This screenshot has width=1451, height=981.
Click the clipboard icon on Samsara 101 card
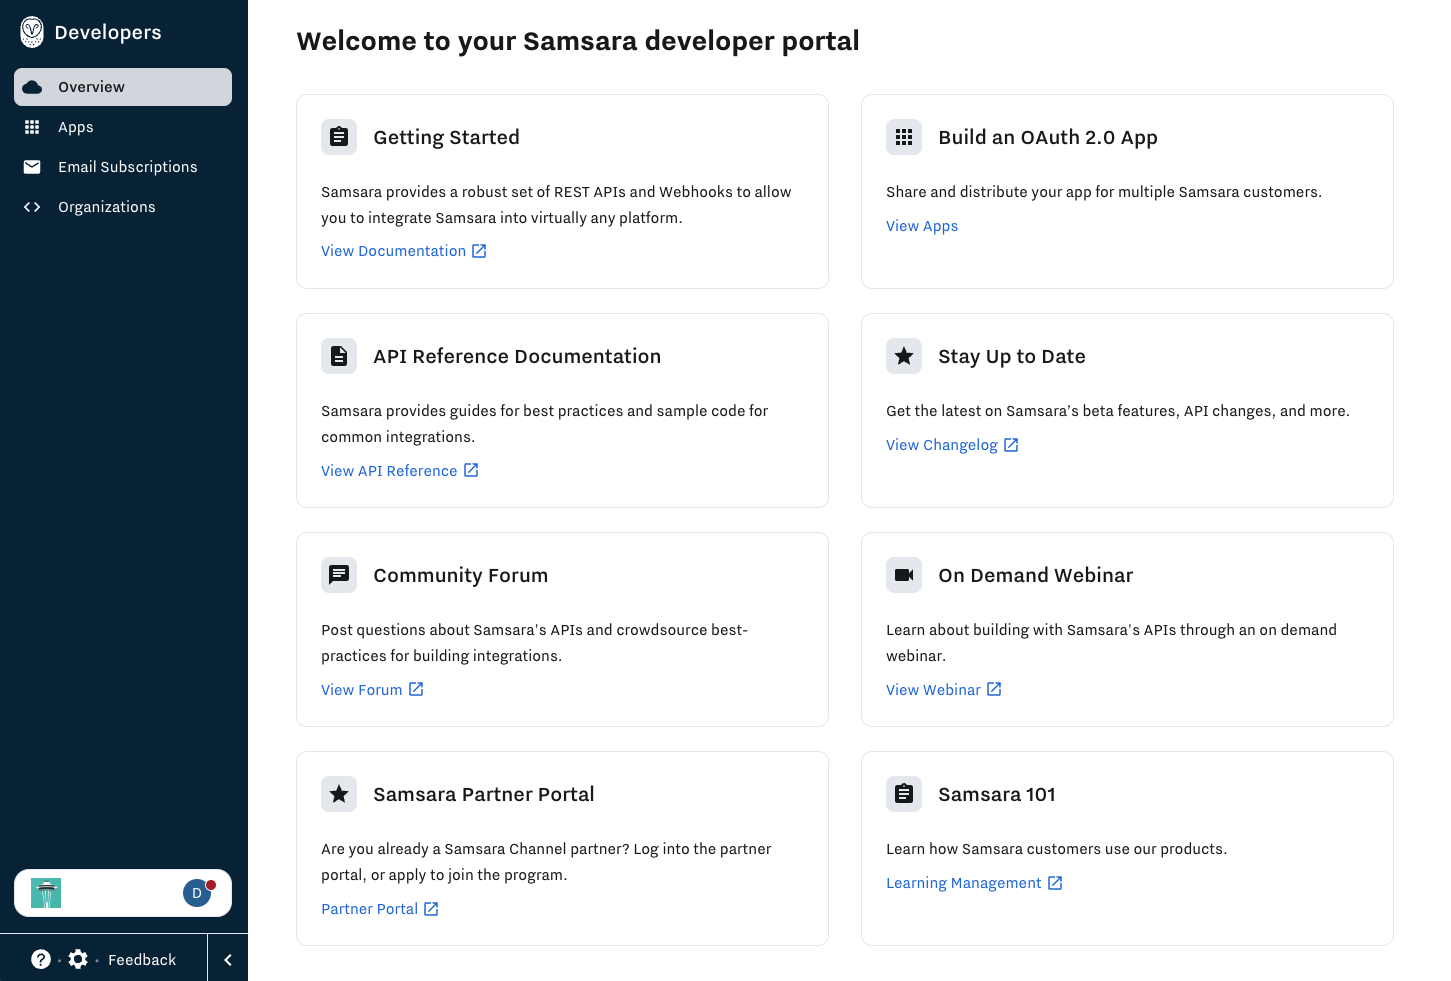click(904, 794)
